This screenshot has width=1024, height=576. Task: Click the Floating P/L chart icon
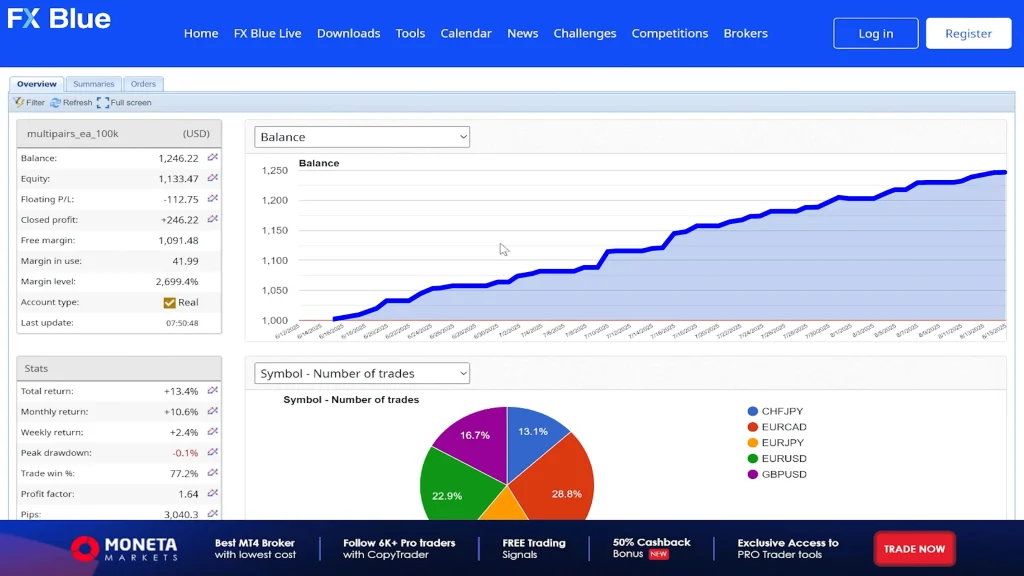pos(212,199)
